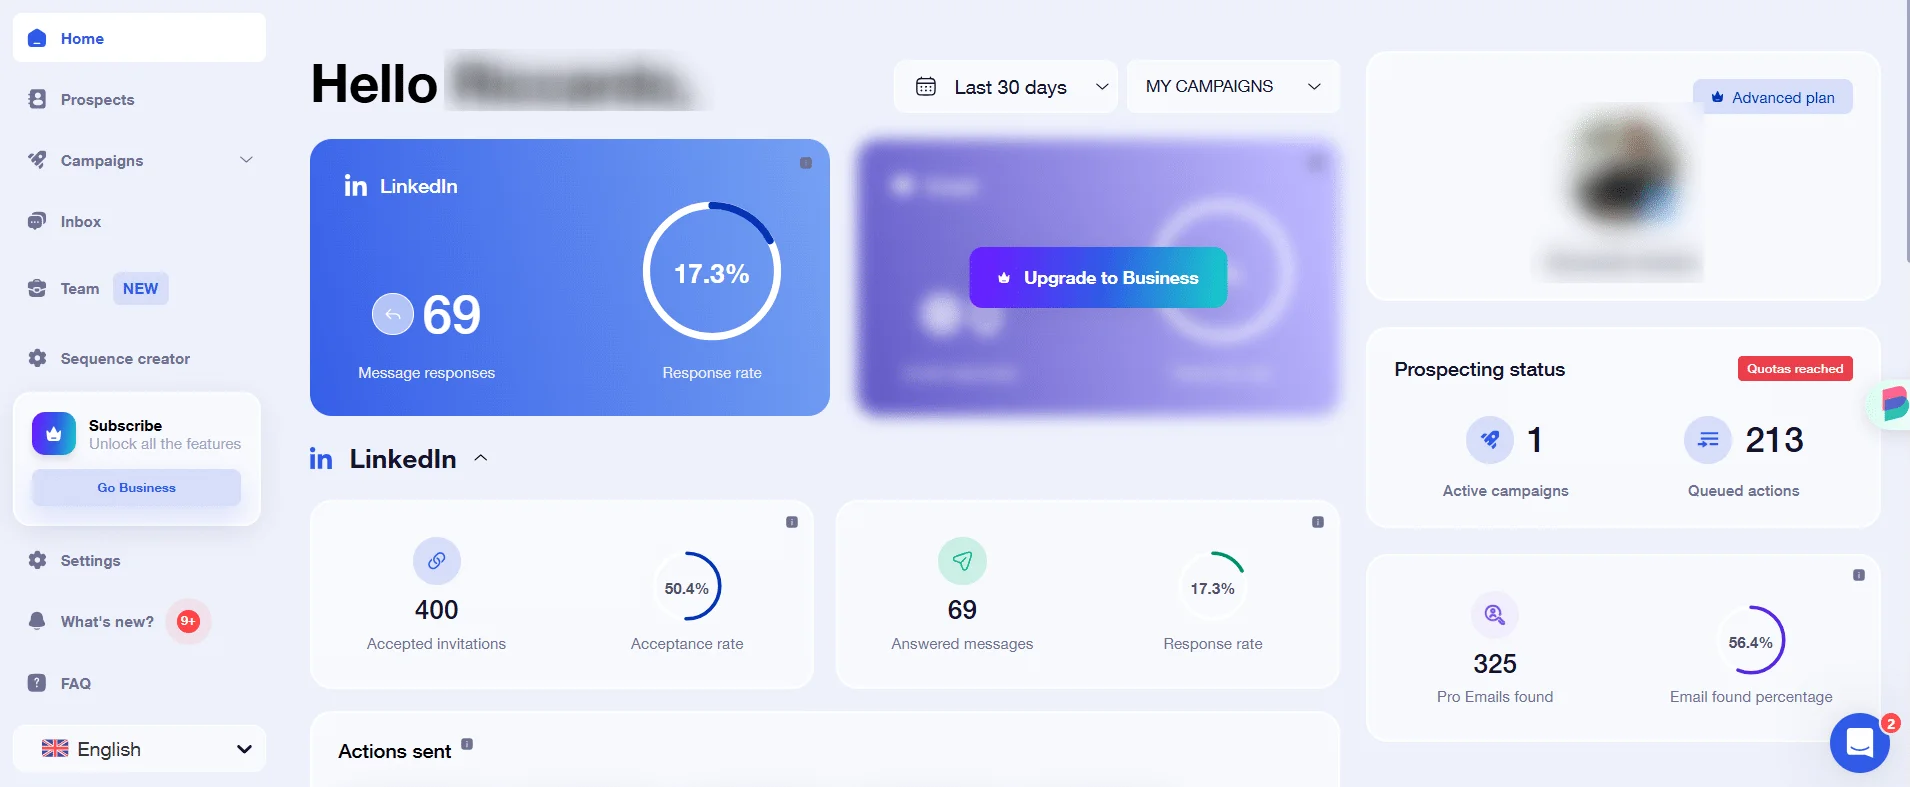The image size is (1910, 787).
Task: Click the reply arrow icon next to 69
Action: tap(393, 314)
